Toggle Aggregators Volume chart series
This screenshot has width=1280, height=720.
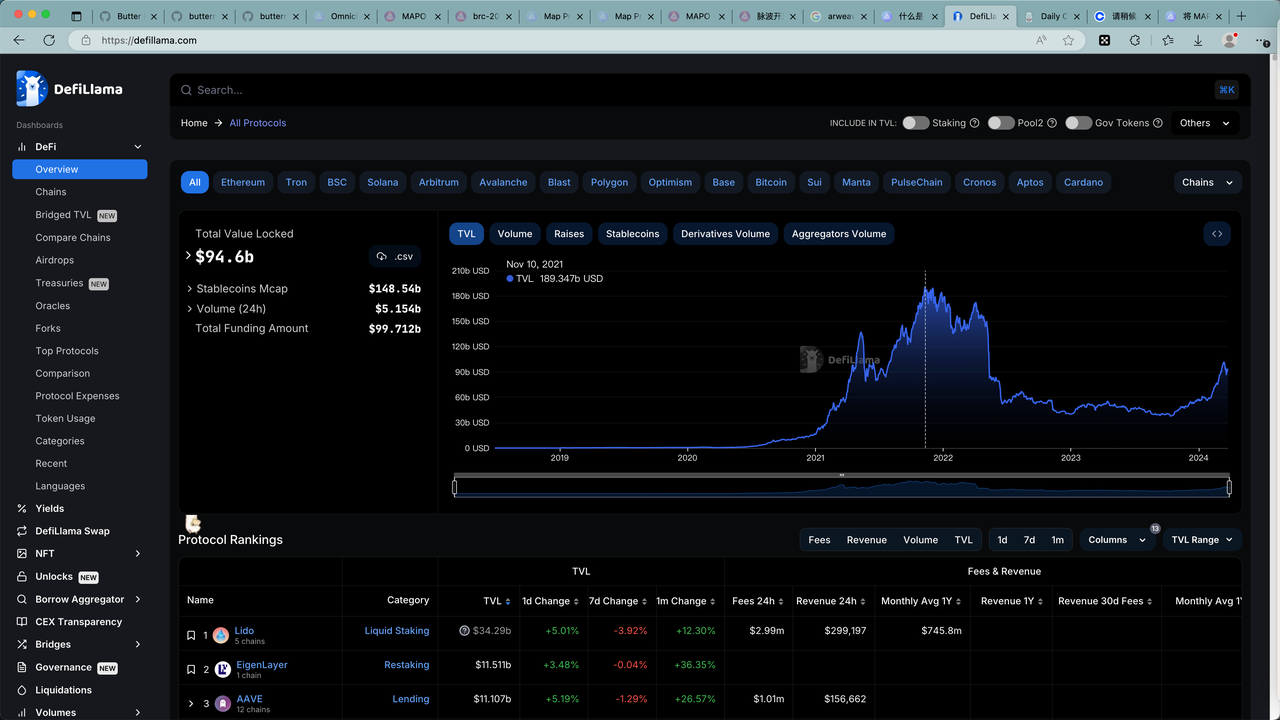(x=839, y=233)
